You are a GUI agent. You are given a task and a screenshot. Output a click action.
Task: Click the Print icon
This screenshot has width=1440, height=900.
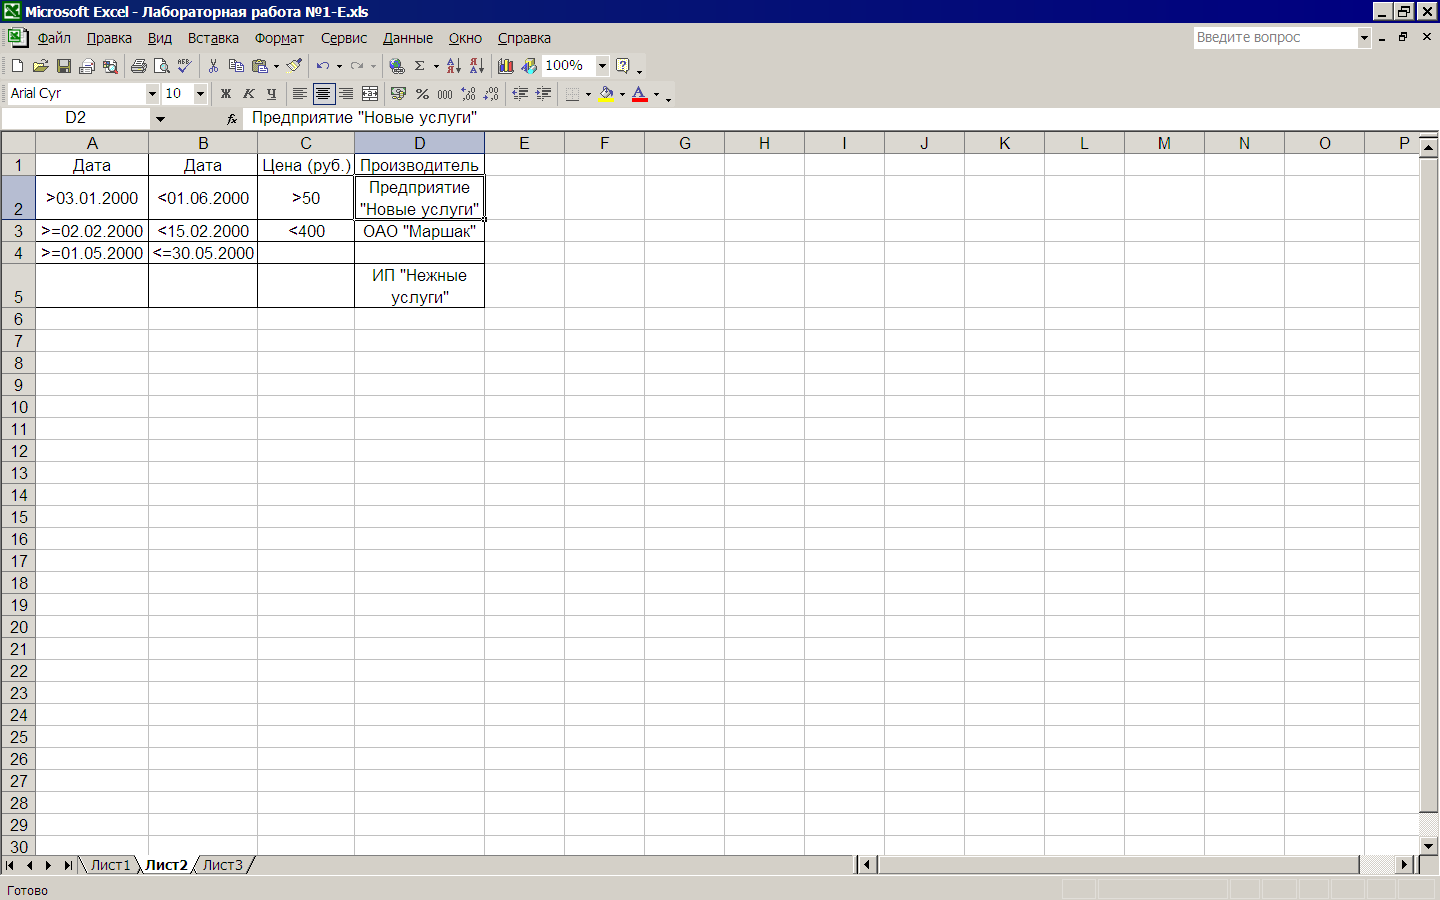[x=139, y=66]
